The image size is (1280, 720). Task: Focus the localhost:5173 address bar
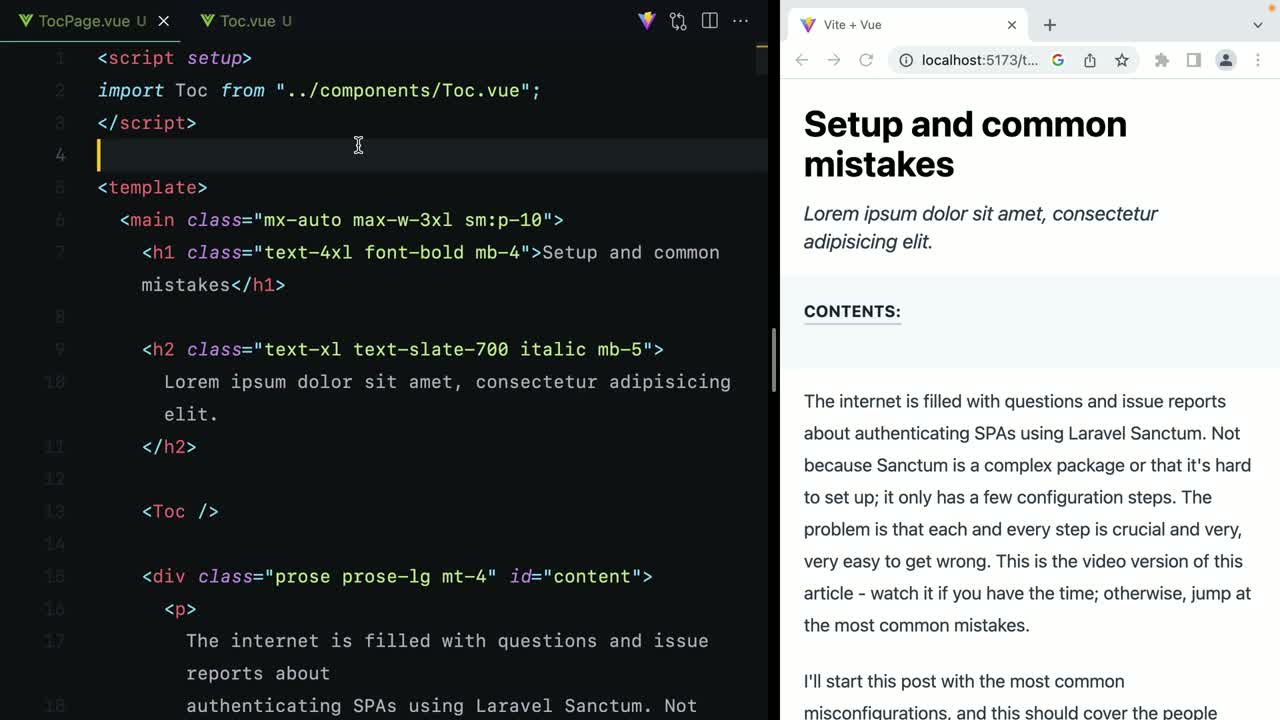point(979,60)
